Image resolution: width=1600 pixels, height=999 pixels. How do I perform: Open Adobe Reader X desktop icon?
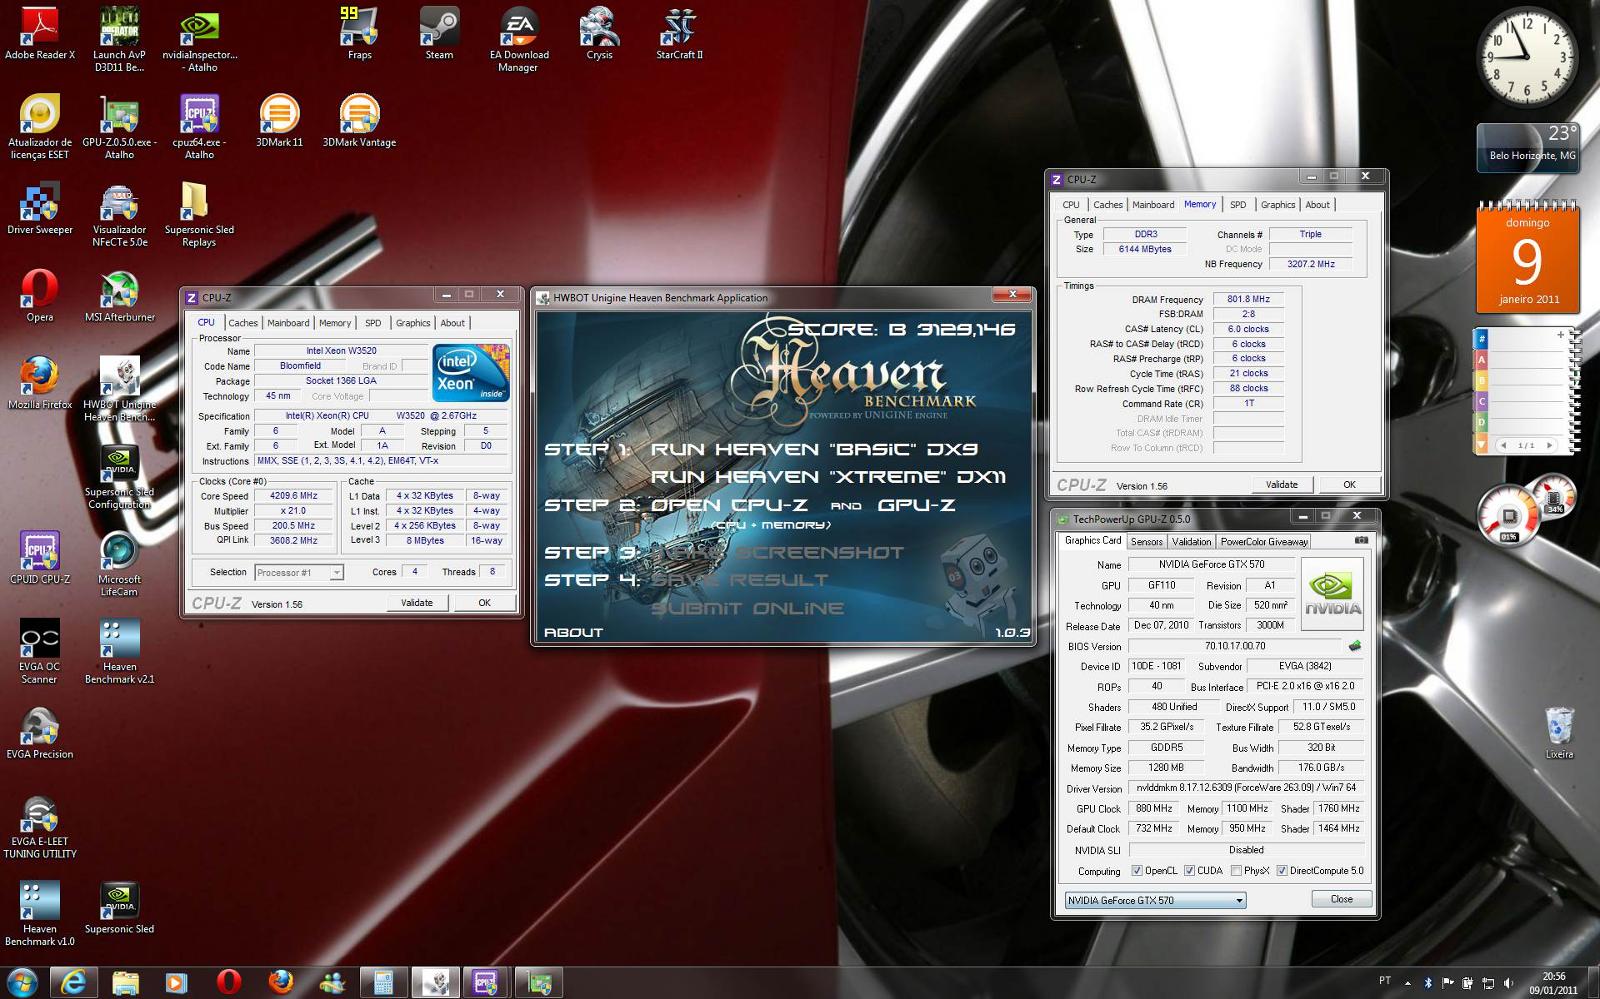(40, 35)
